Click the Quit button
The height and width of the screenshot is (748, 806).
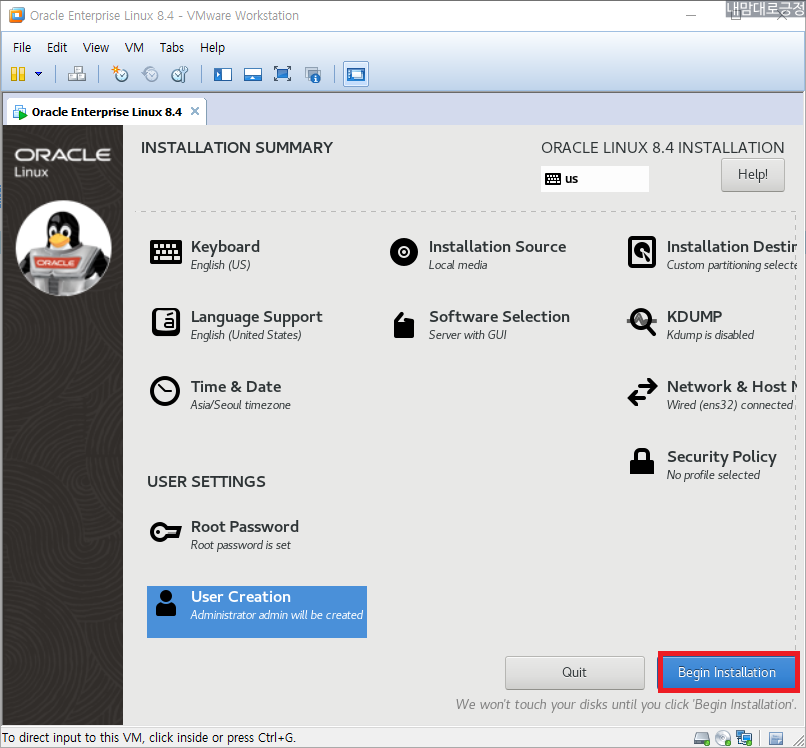tap(574, 672)
